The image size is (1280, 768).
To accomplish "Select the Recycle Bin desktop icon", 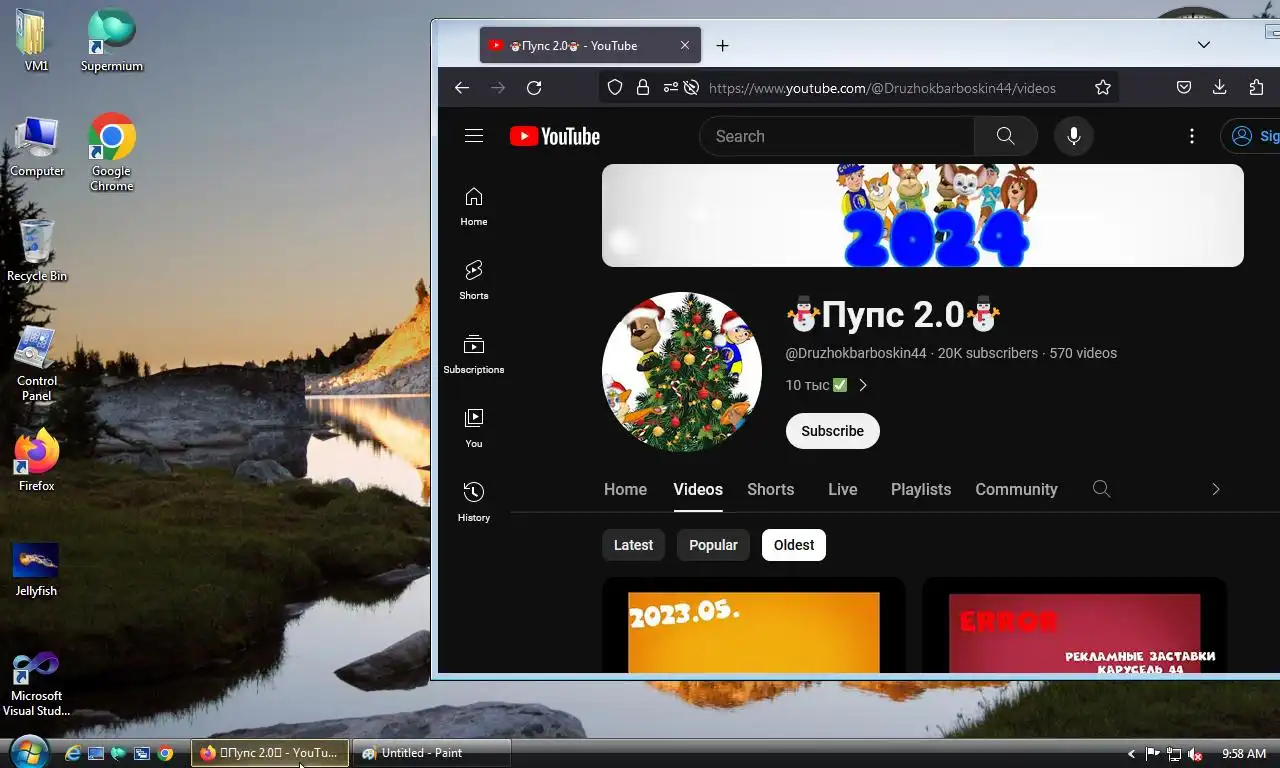I will coord(37,250).
